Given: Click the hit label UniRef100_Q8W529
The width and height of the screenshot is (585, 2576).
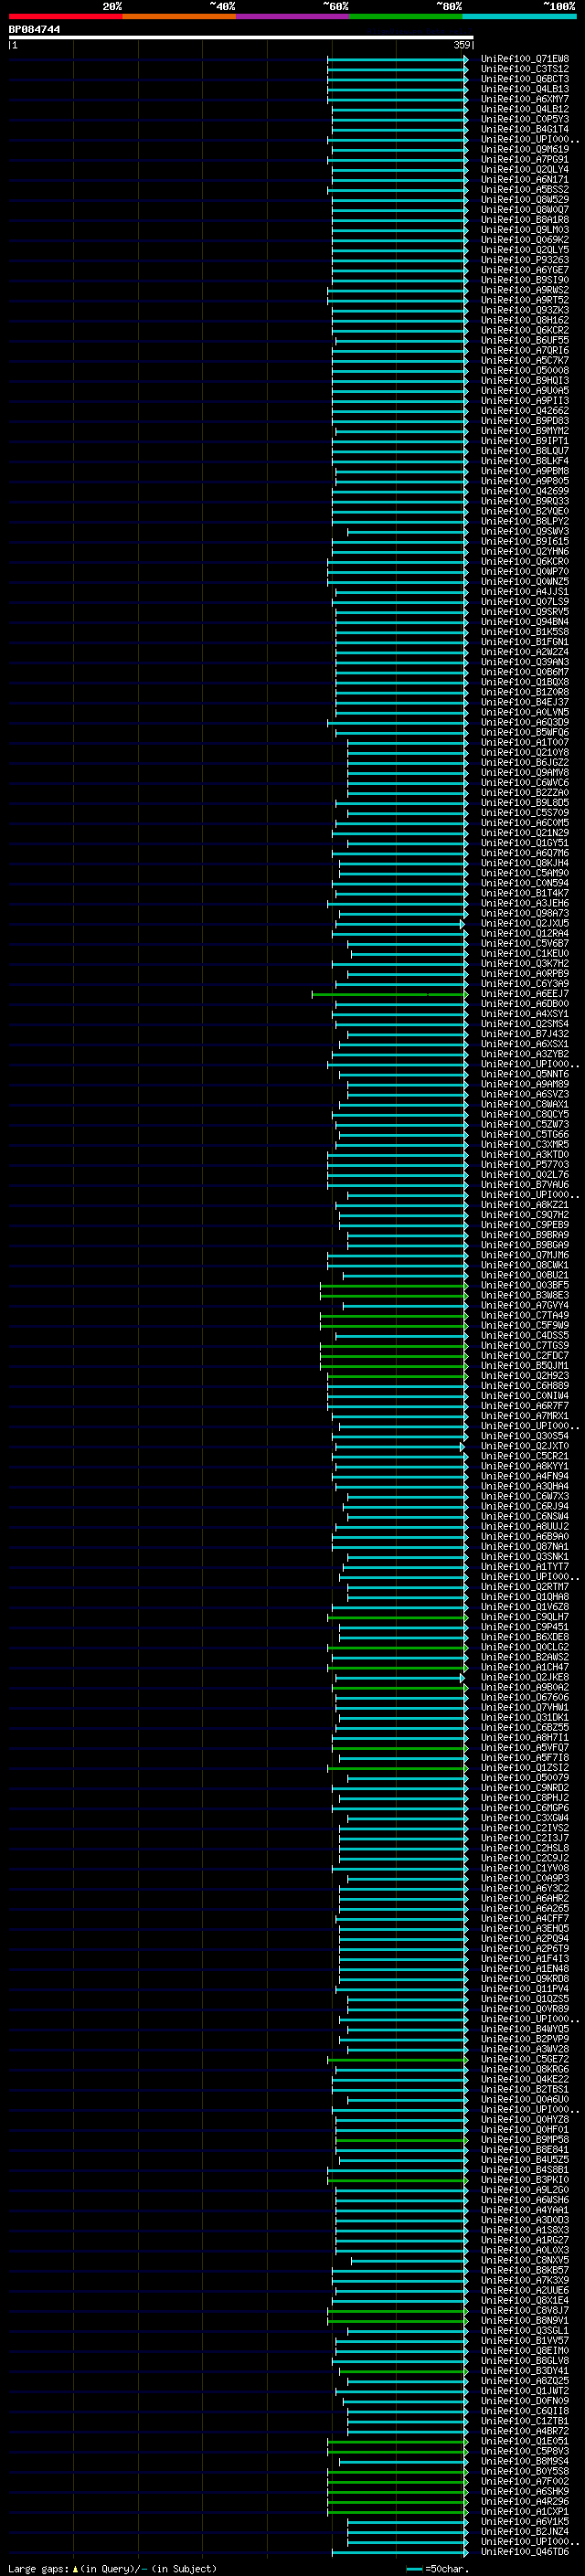Looking at the screenshot, I should point(525,199).
